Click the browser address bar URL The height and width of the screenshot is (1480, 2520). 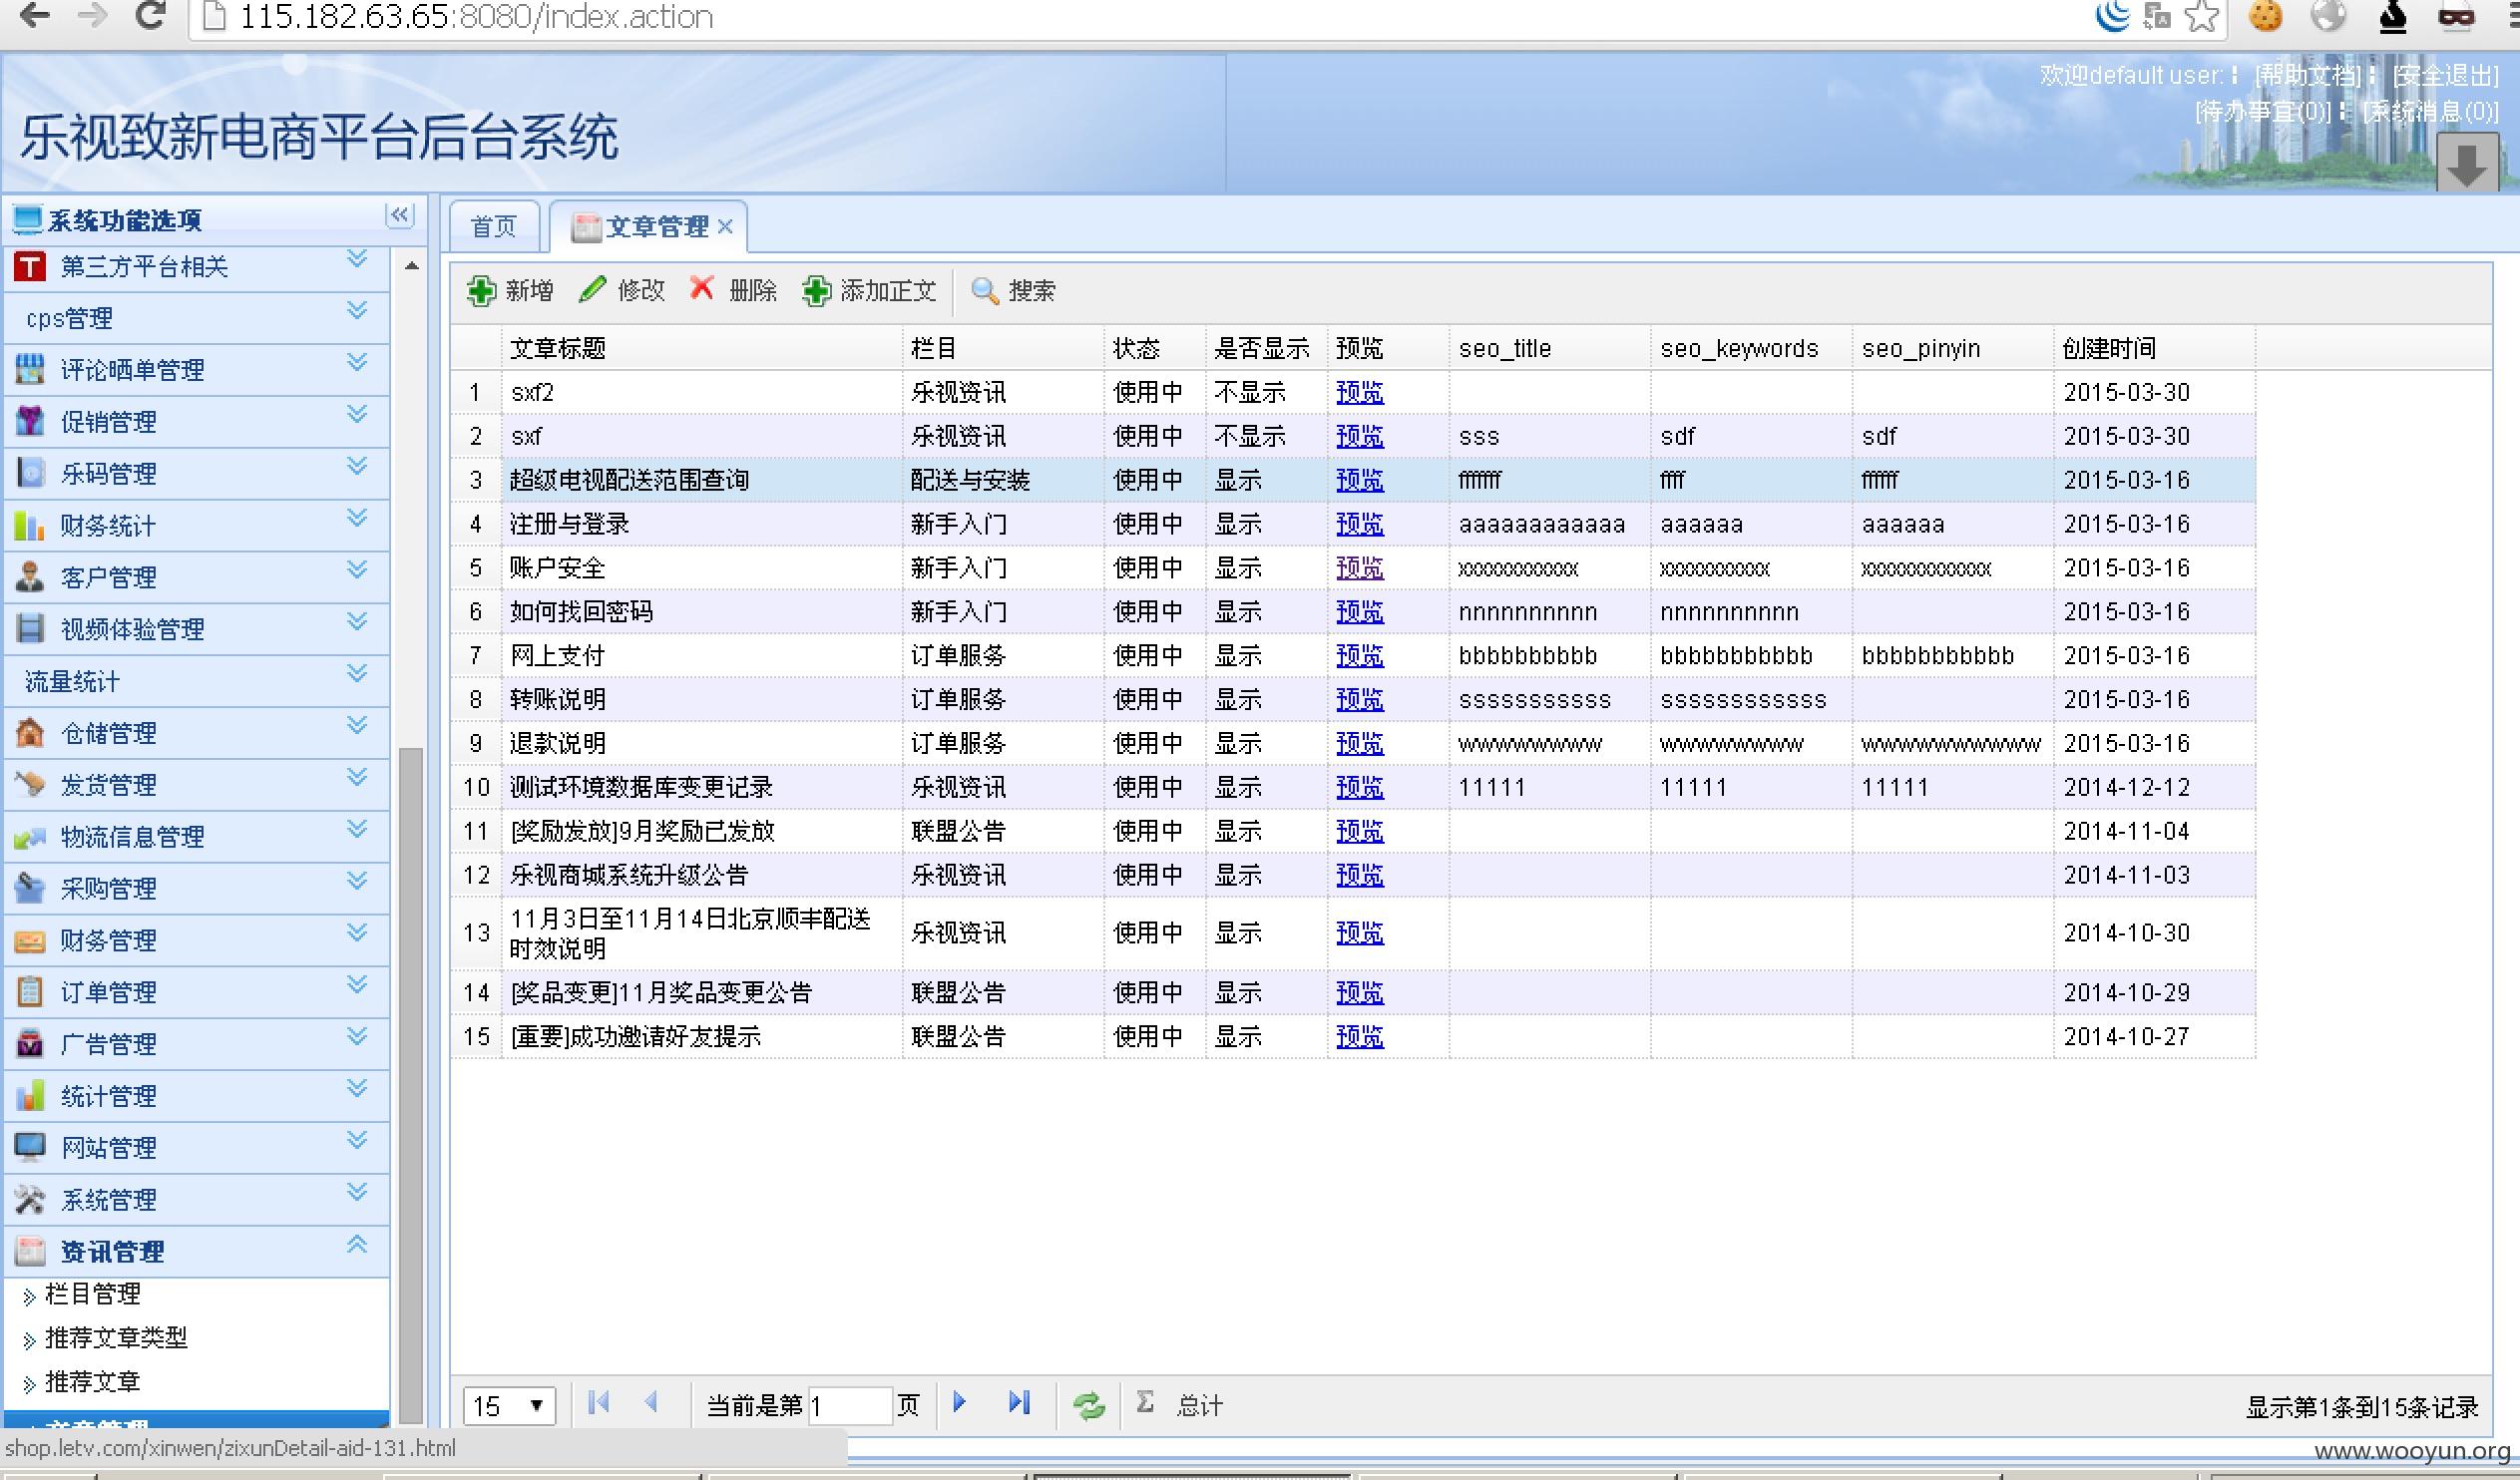[x=476, y=16]
